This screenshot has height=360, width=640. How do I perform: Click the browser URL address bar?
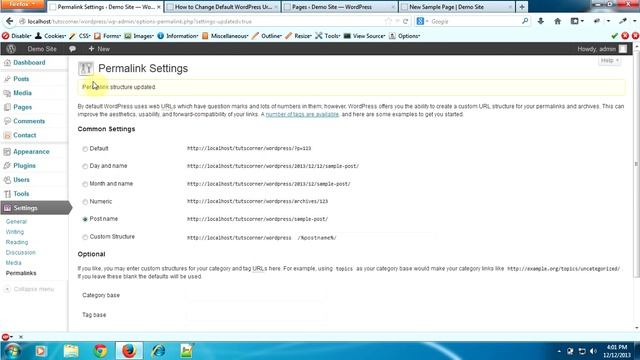tap(204, 21)
